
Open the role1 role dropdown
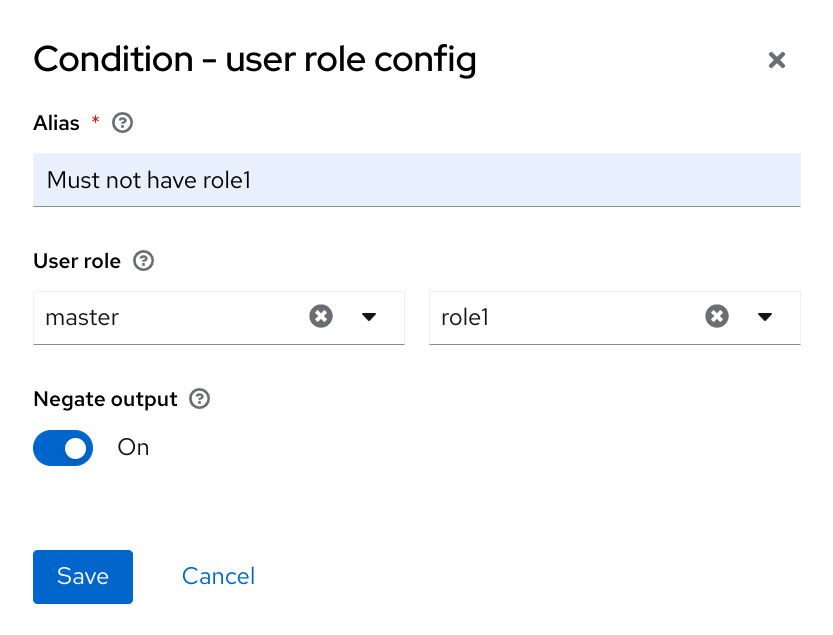coord(765,315)
